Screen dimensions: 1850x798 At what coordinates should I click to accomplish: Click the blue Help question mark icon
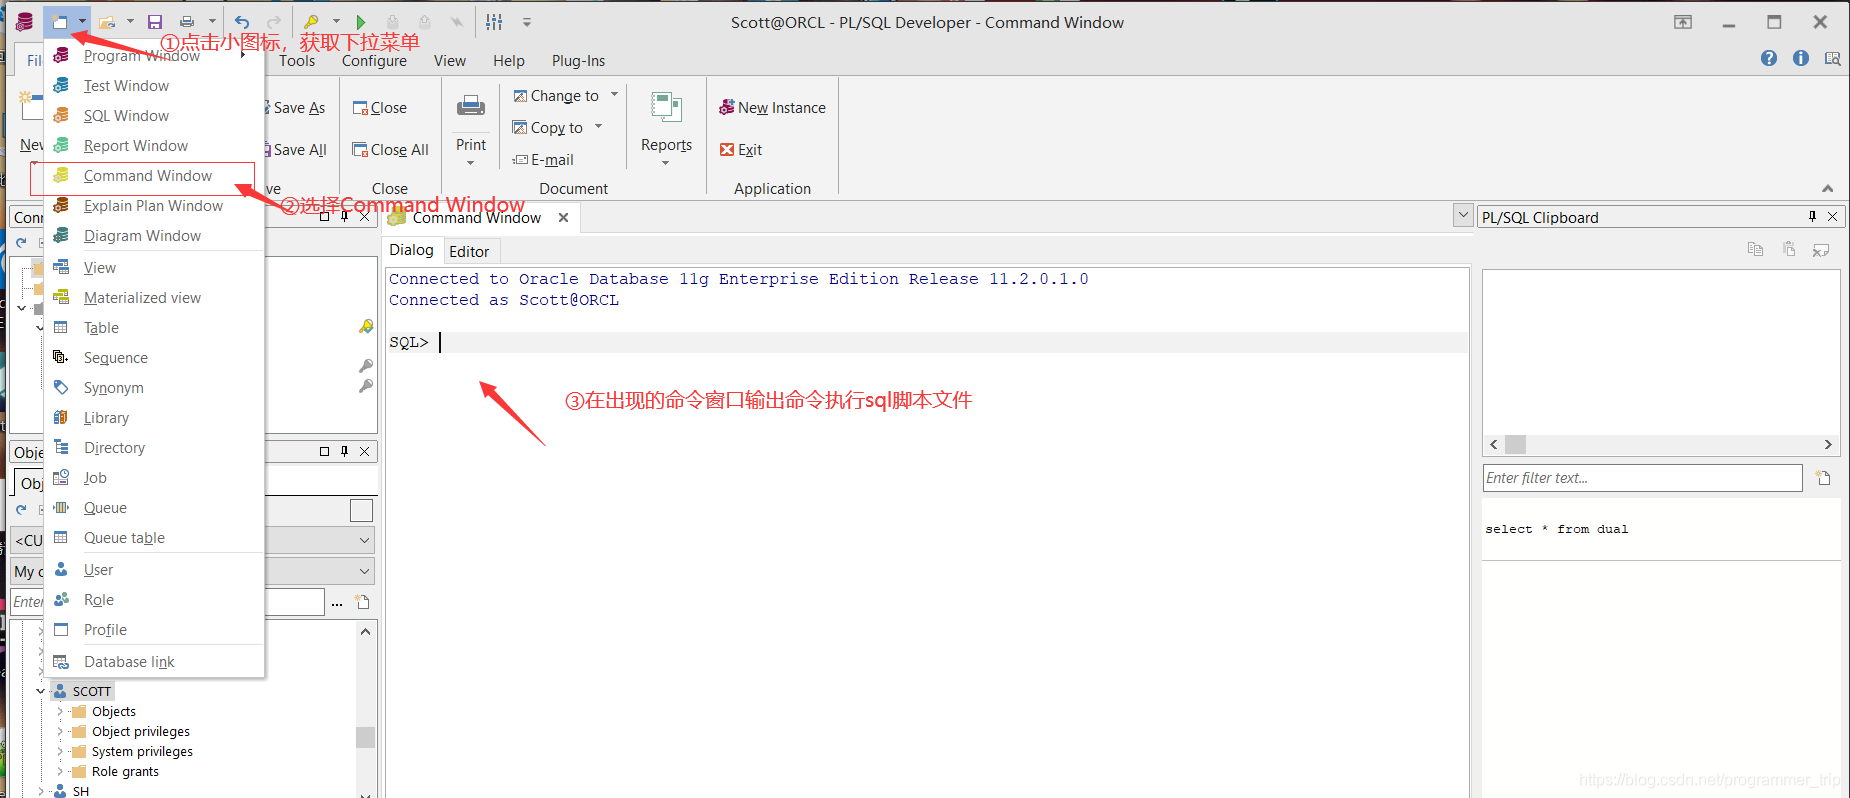(1769, 58)
